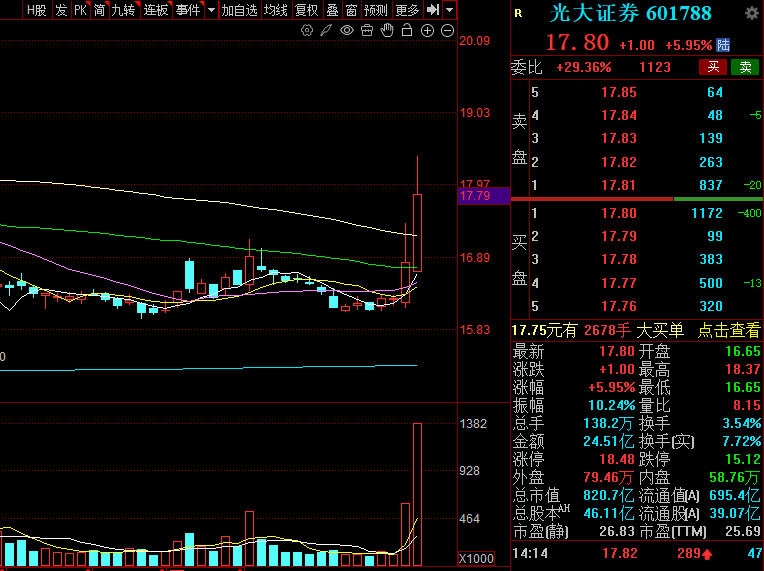Image resolution: width=764 pixels, height=571 pixels.
Task: Click the green 卖 sell button
Action: click(x=745, y=67)
